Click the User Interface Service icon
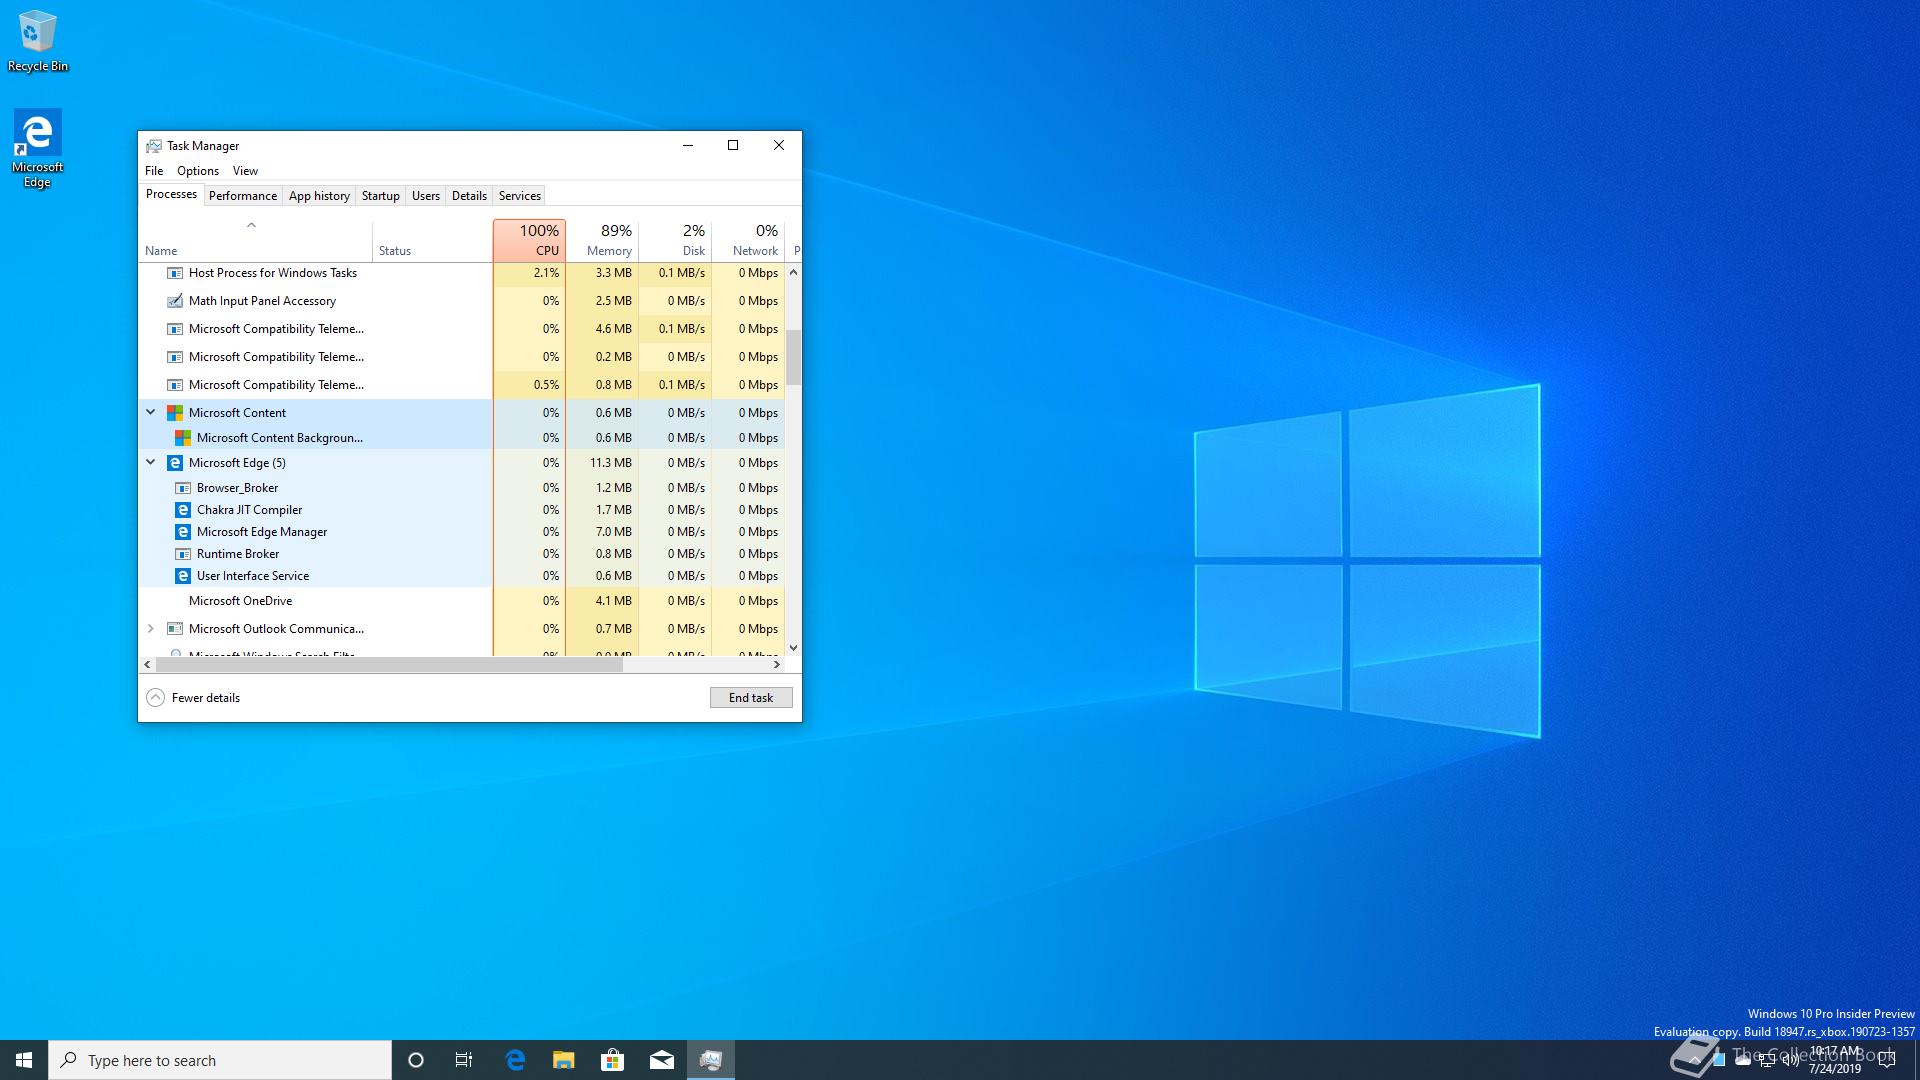 (183, 576)
